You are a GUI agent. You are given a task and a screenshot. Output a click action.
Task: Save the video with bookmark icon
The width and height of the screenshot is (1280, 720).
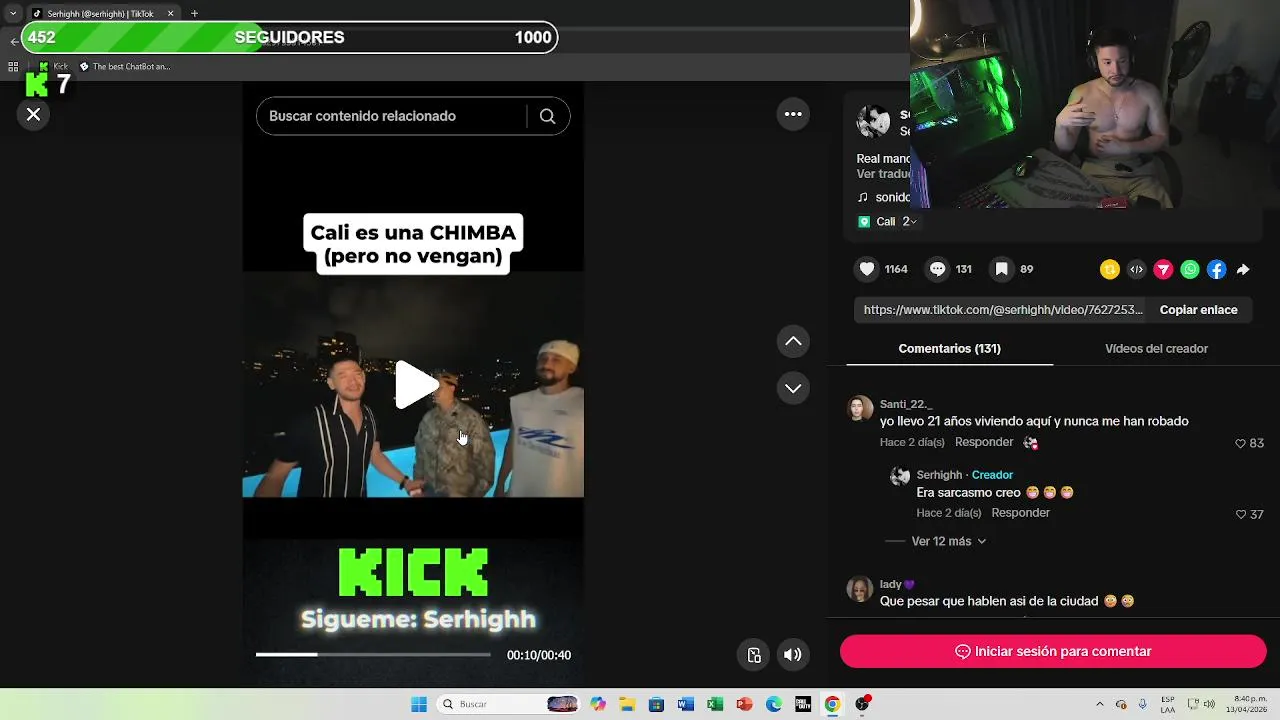(x=1001, y=269)
